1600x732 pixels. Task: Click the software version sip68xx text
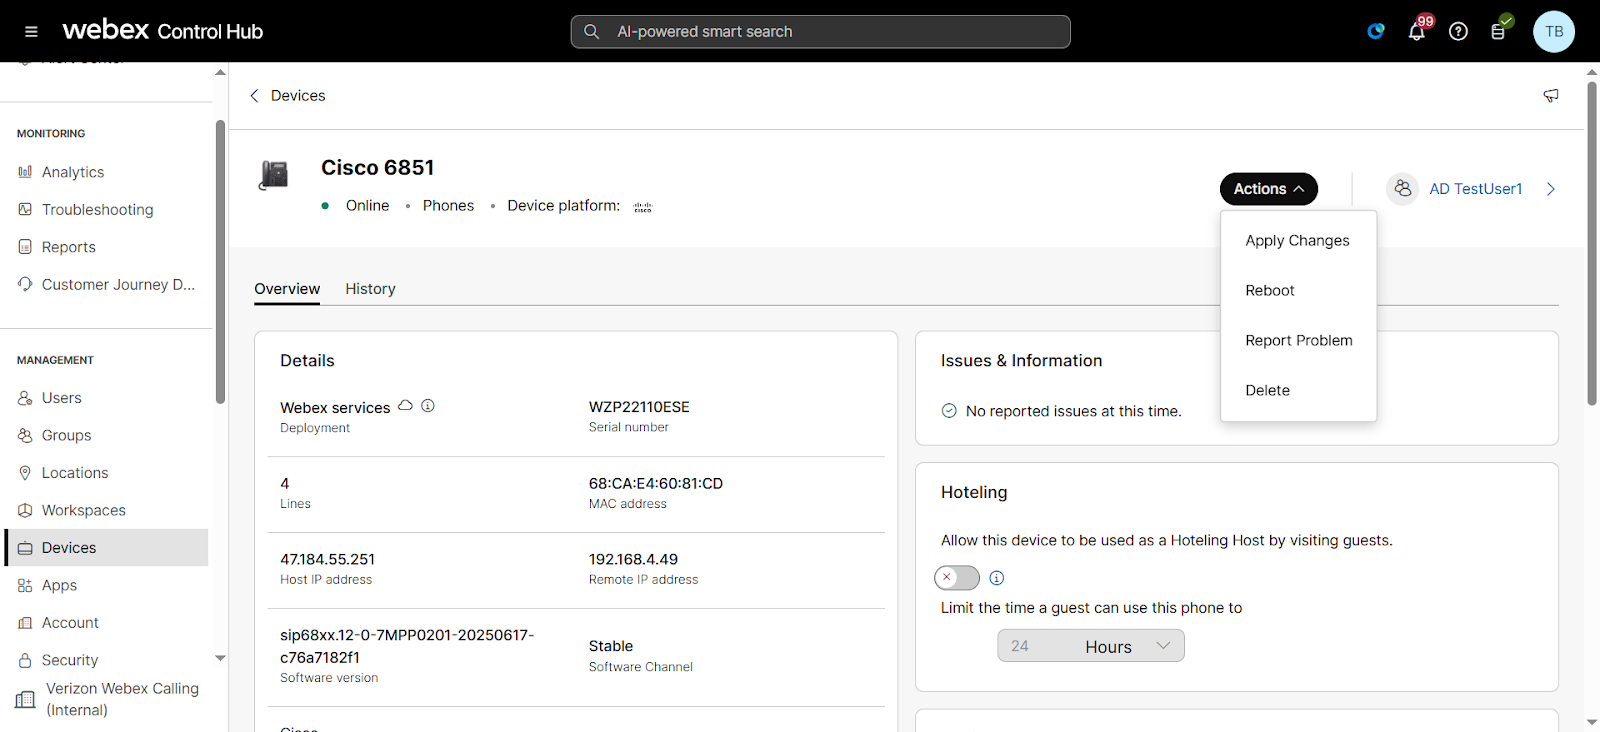pyautogui.click(x=407, y=646)
